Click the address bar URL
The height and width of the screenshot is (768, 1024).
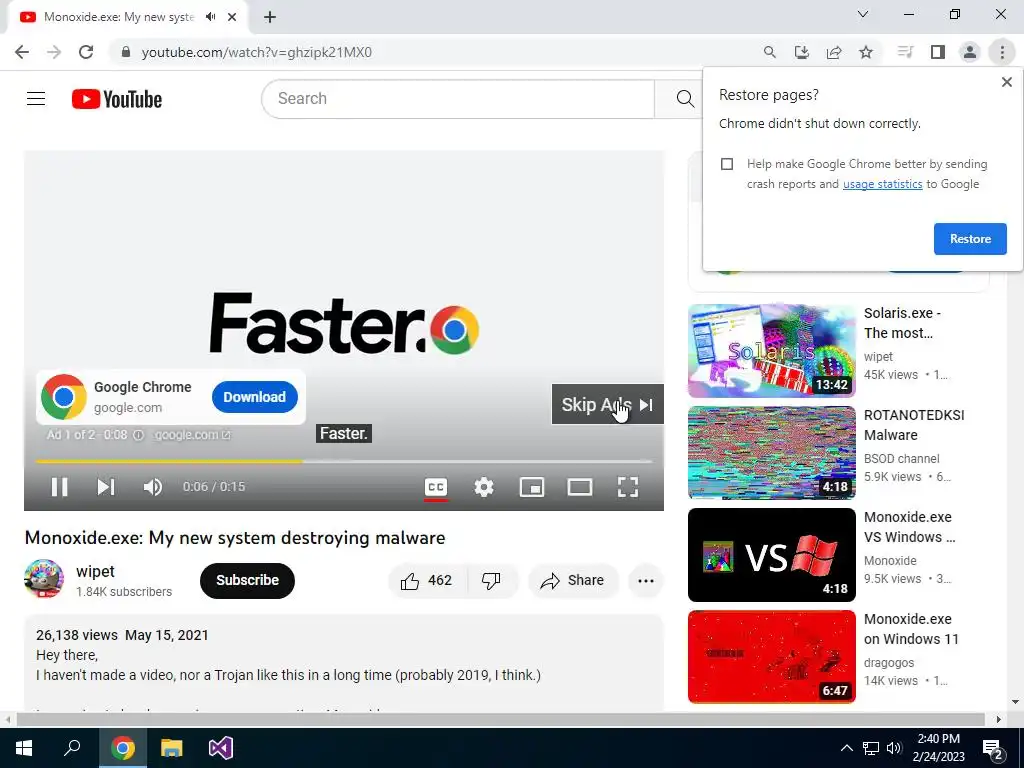(x=257, y=52)
